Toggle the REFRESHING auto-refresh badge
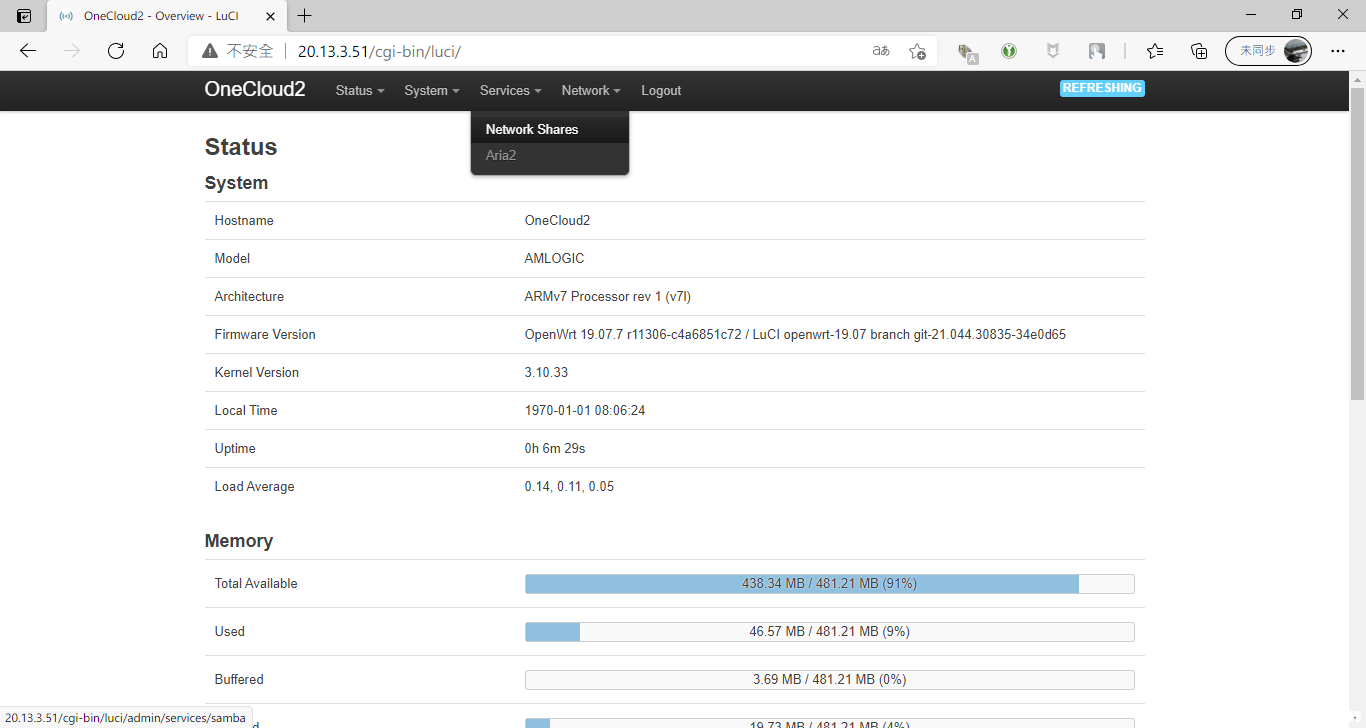The height and width of the screenshot is (728, 1366). click(1102, 88)
